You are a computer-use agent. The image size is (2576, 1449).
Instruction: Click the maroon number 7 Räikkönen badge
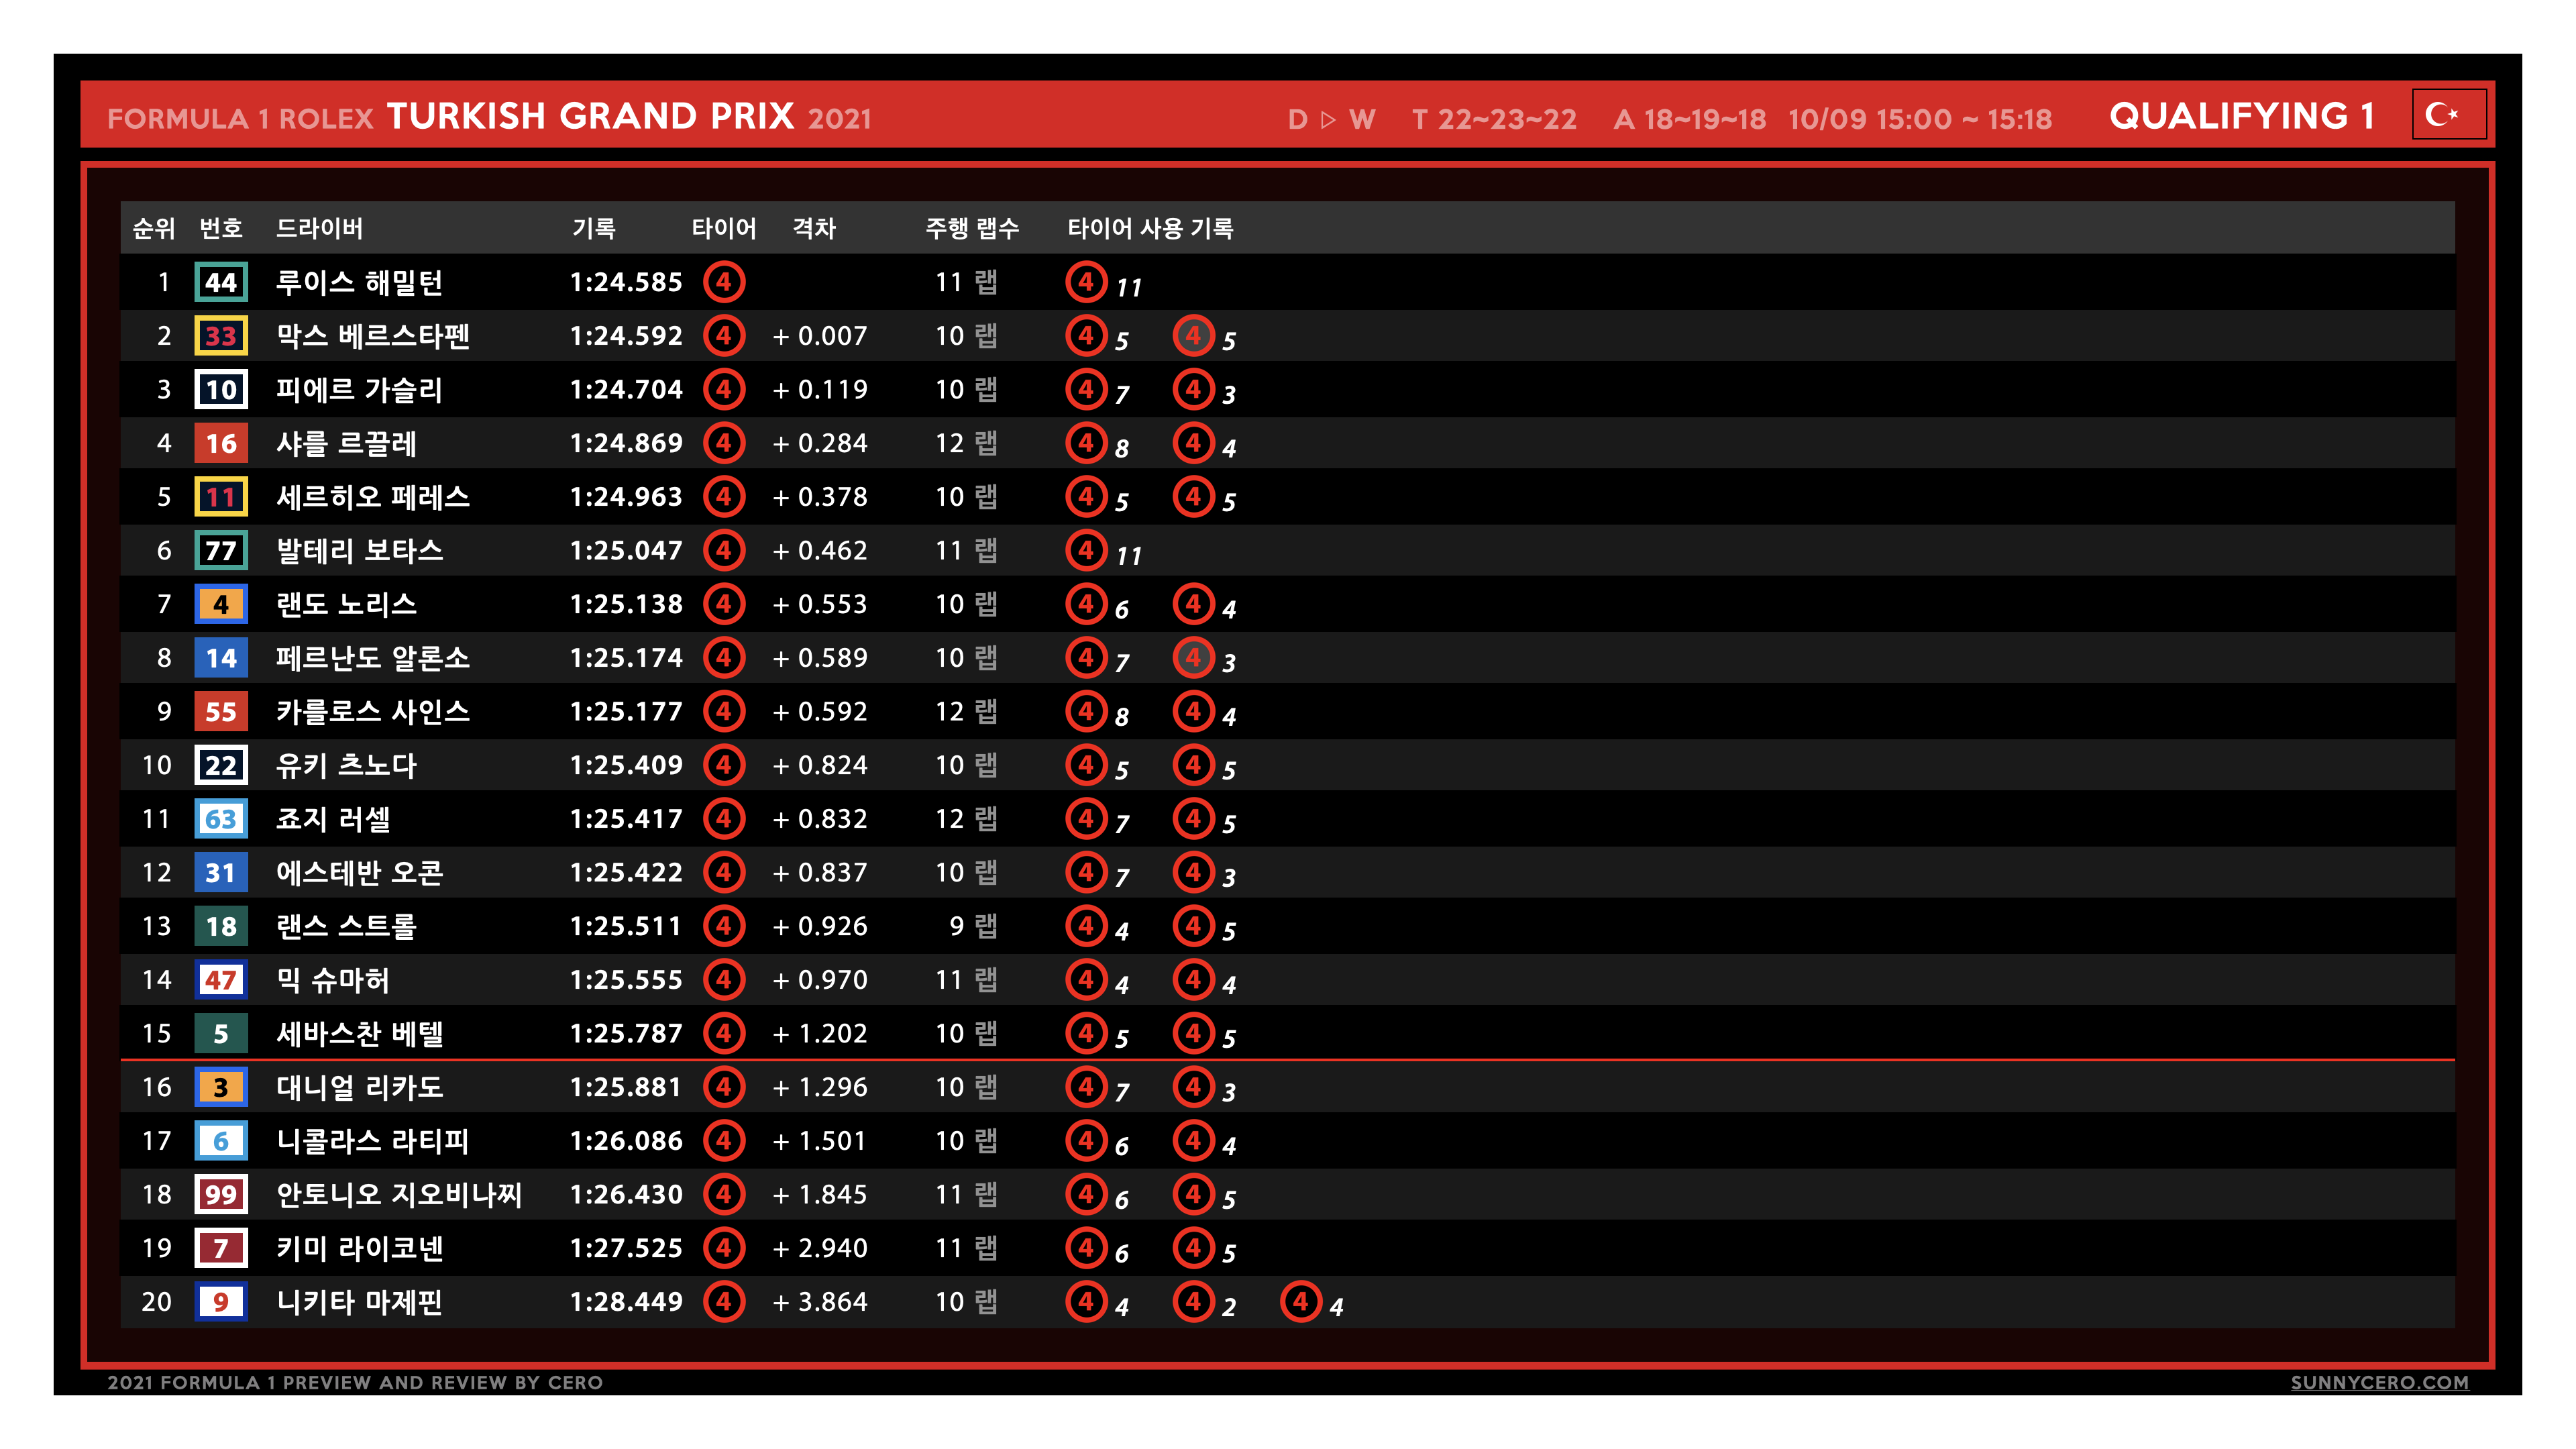pyautogui.click(x=221, y=1248)
